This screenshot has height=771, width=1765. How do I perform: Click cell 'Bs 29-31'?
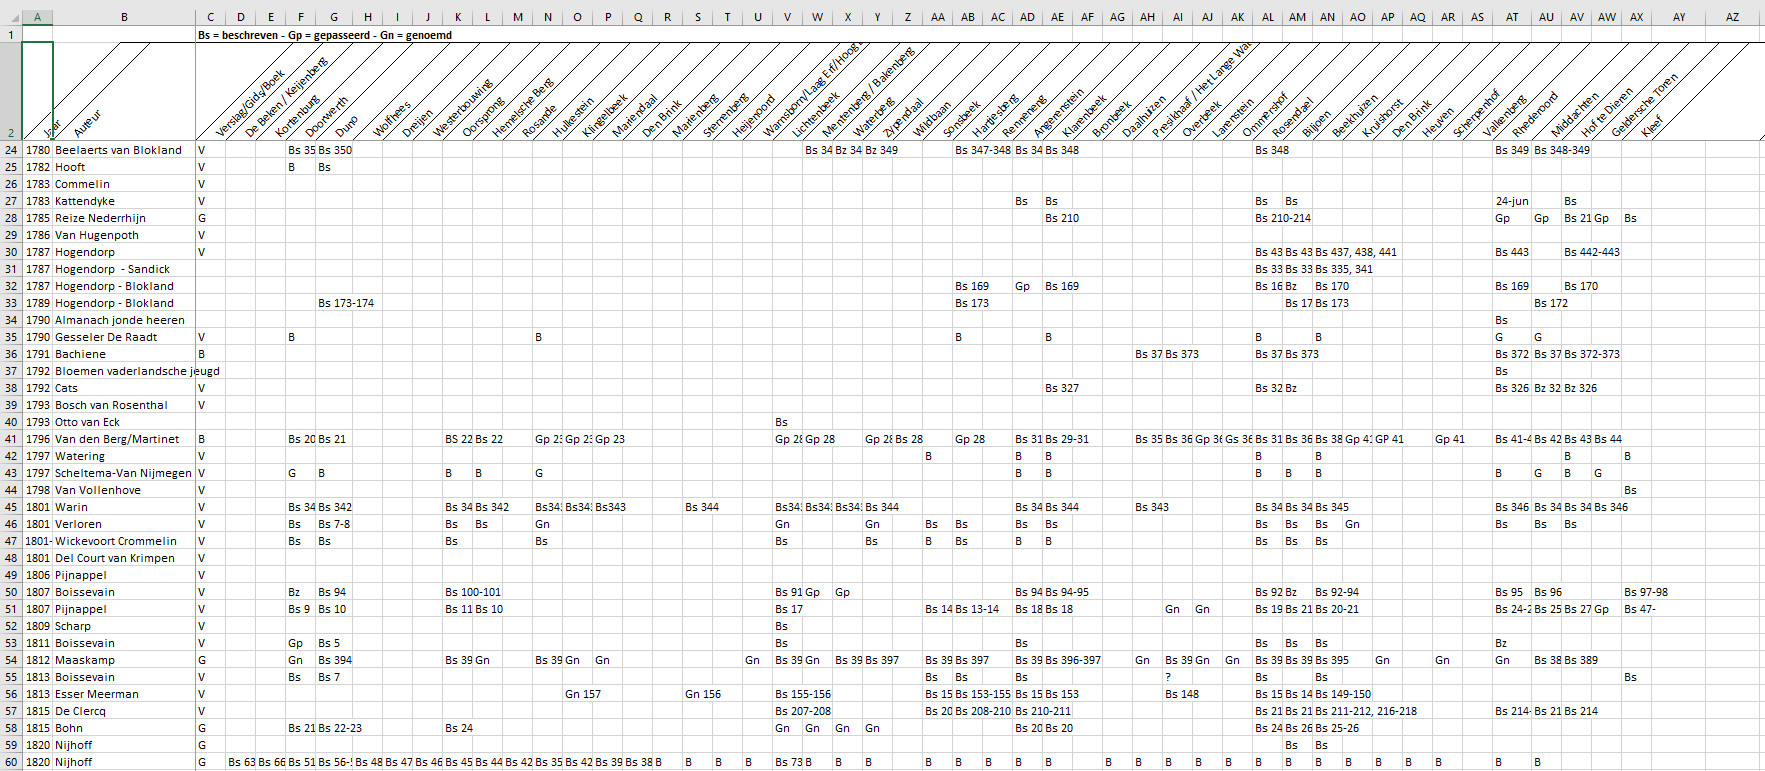click(x=1066, y=439)
